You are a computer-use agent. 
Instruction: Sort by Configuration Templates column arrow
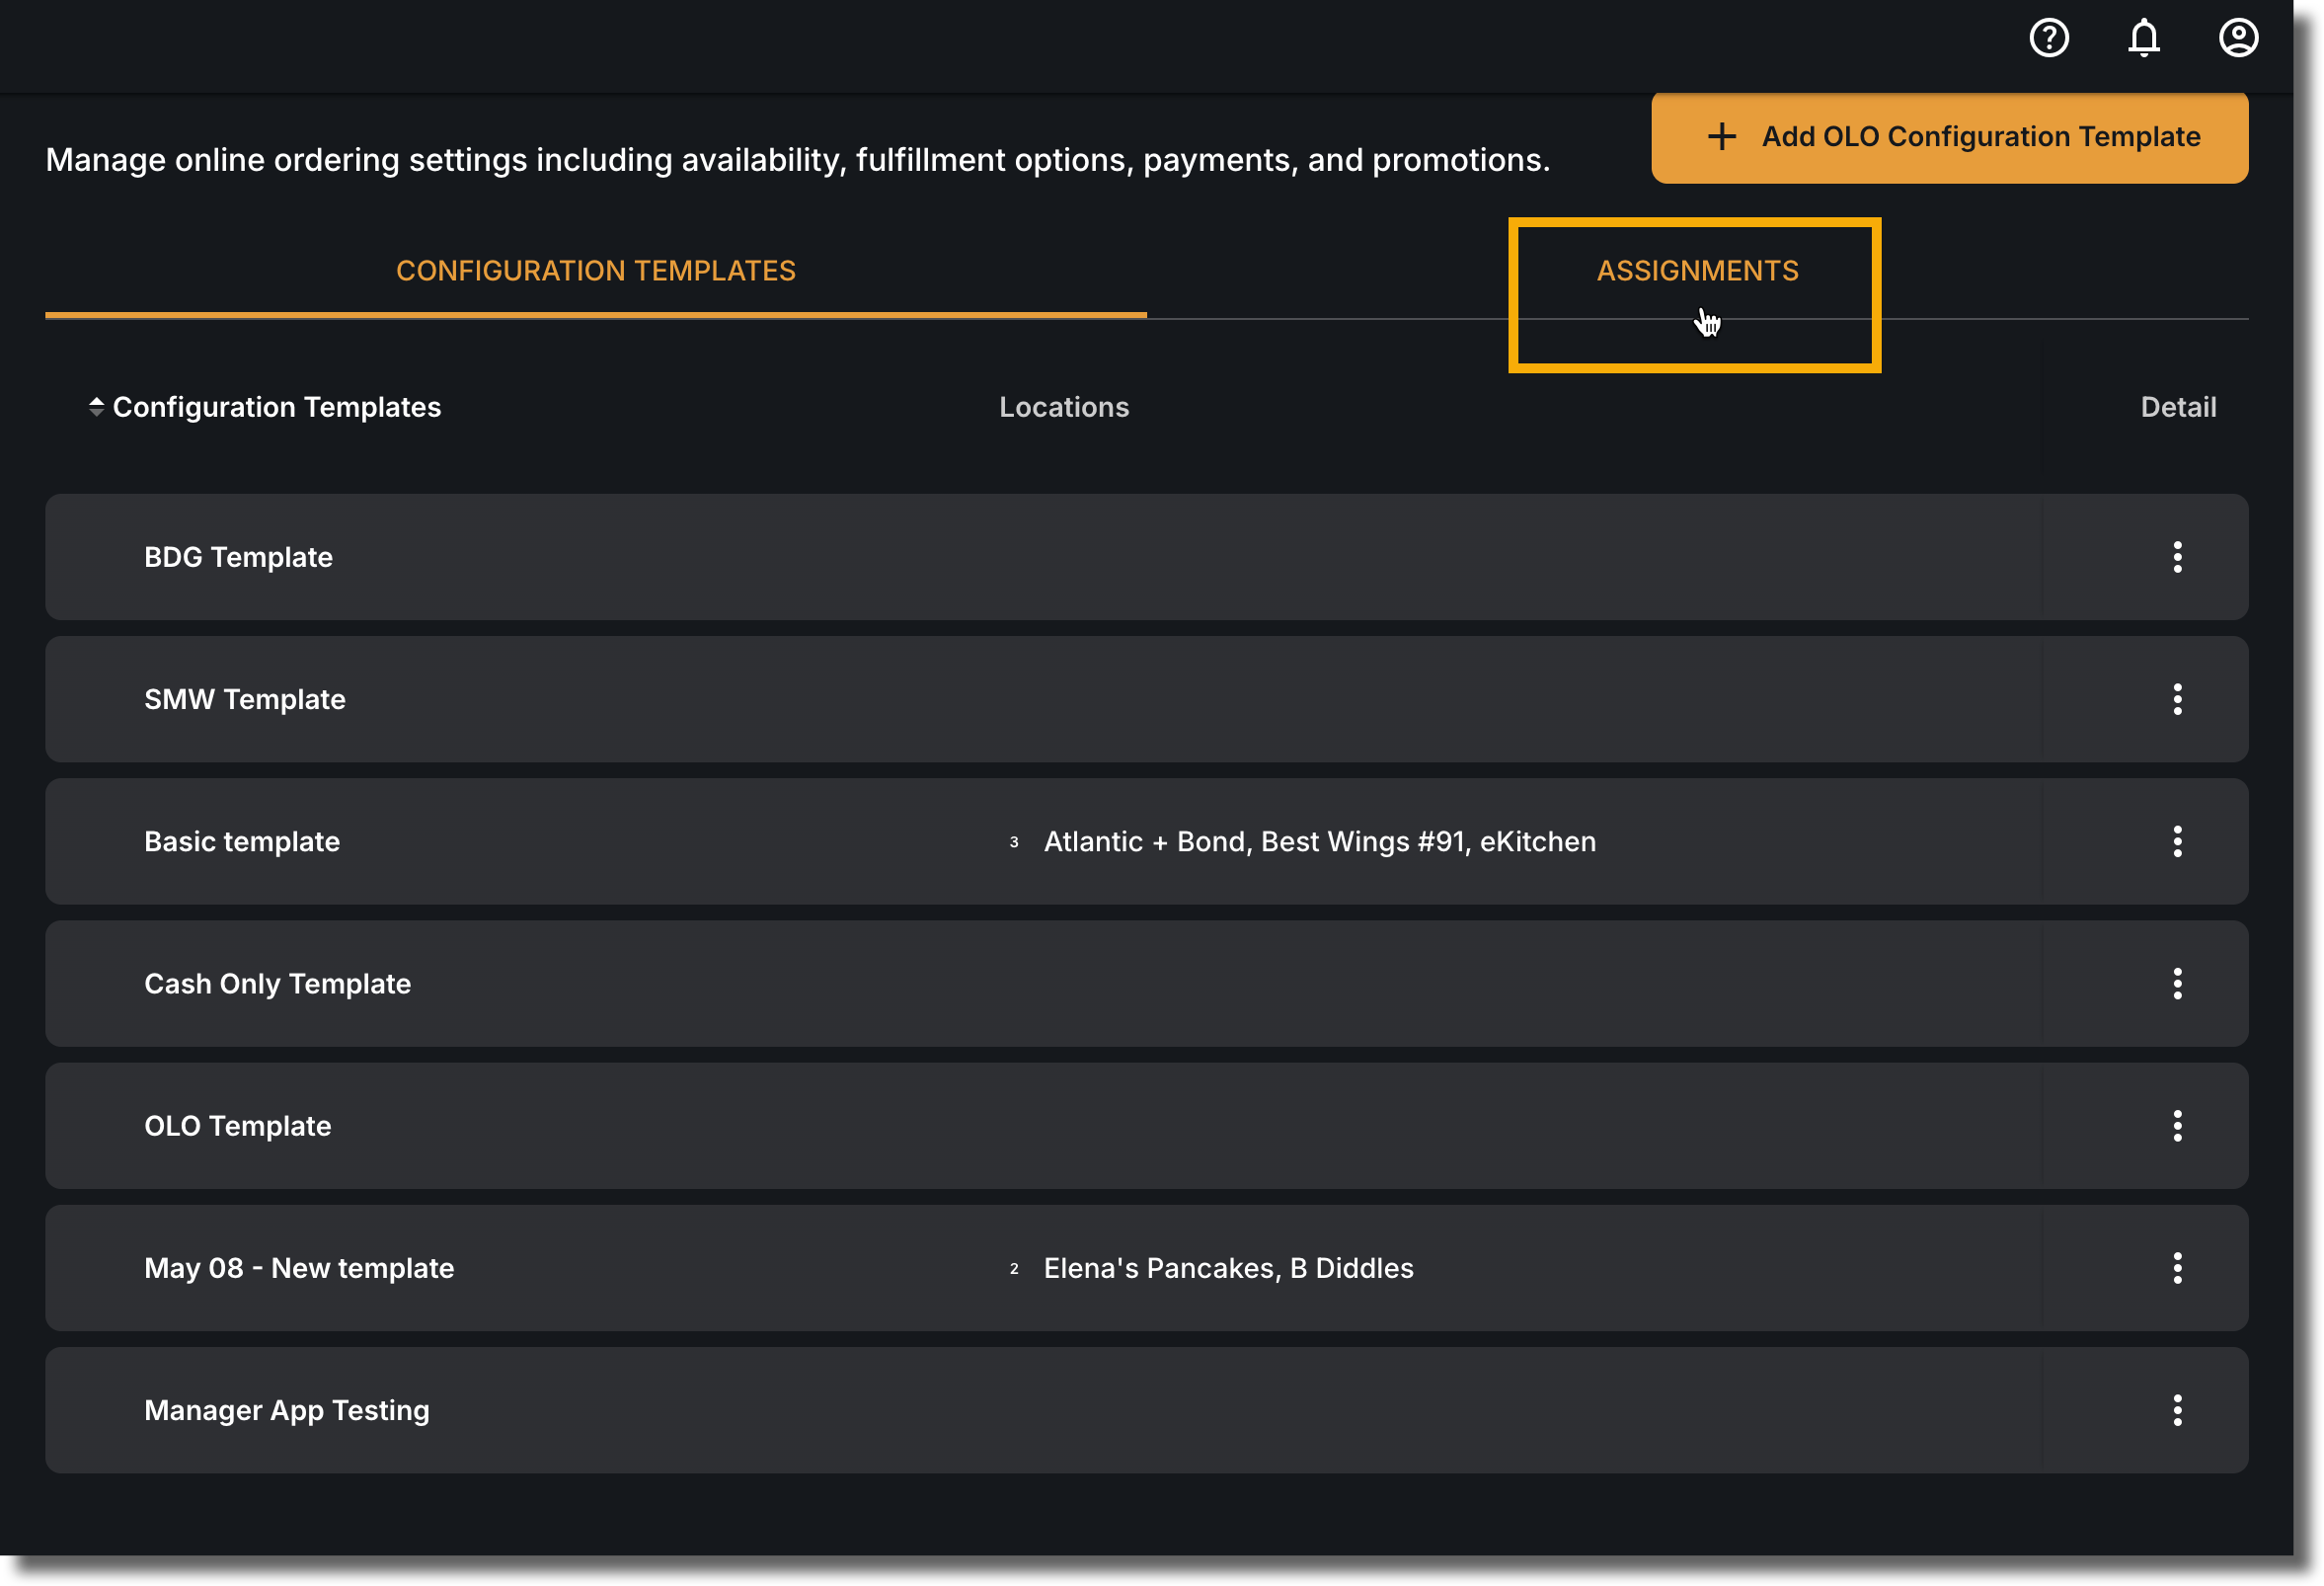[x=96, y=407]
